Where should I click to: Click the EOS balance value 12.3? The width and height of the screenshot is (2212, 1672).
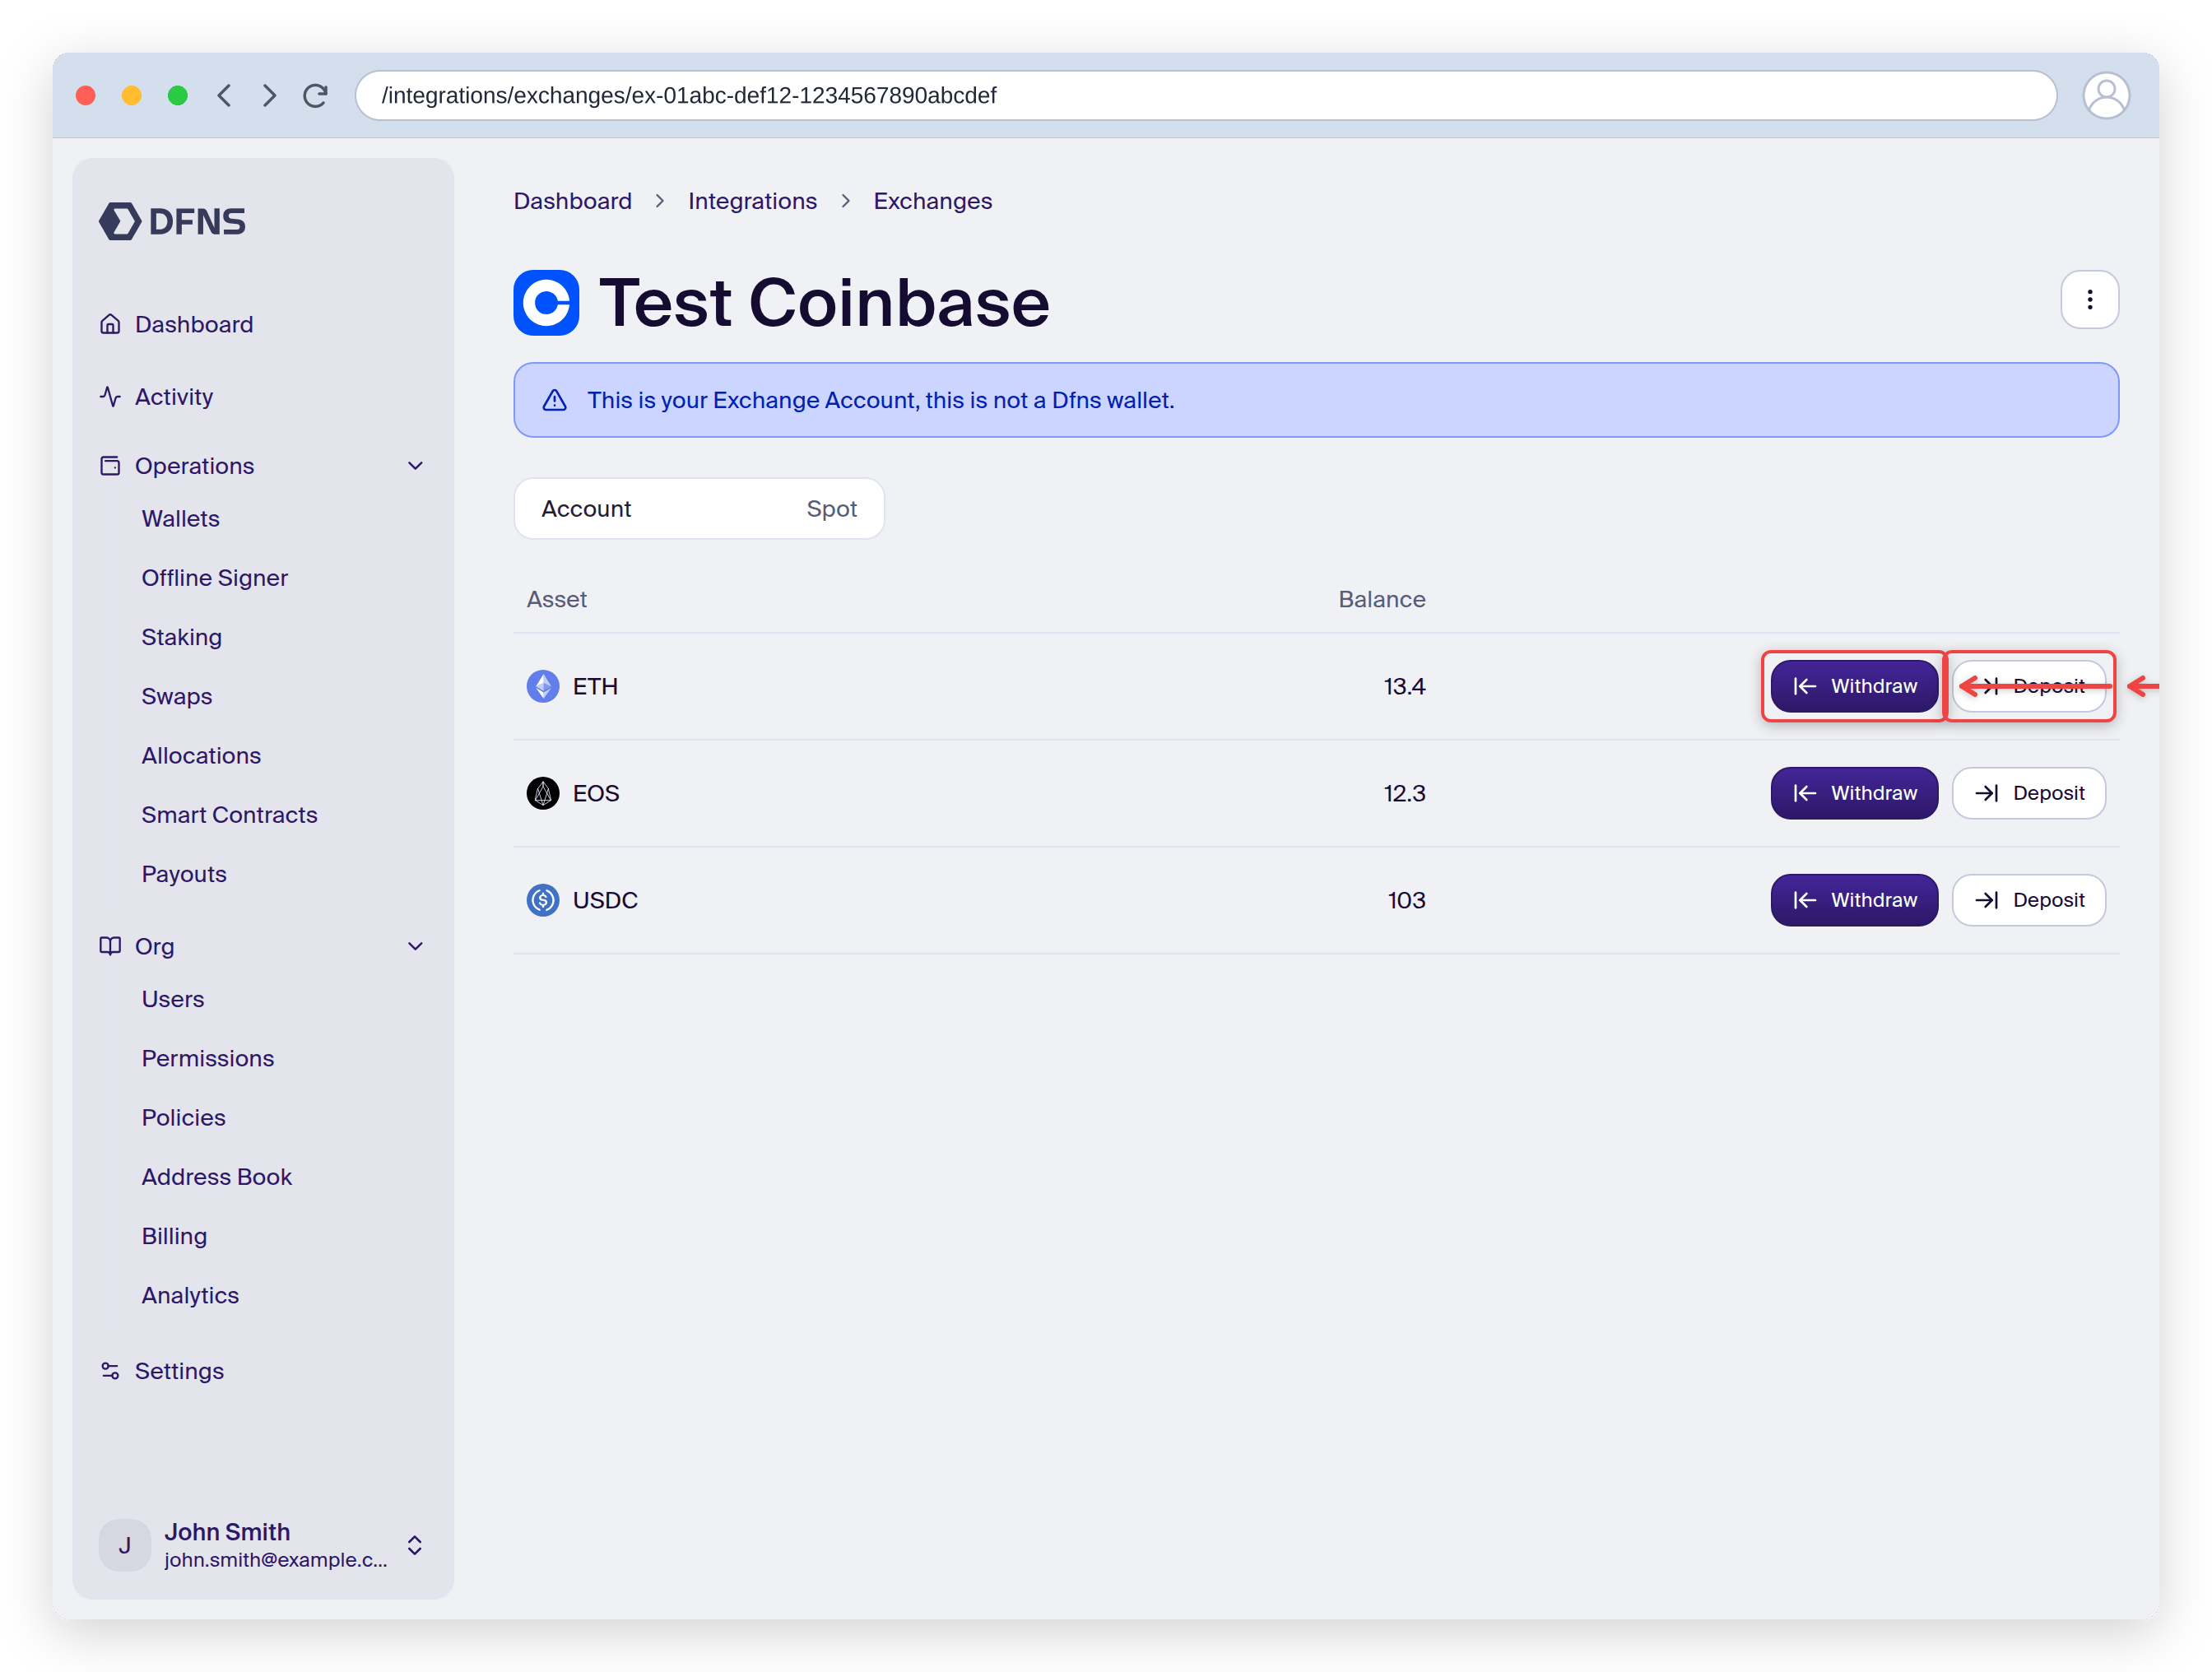click(x=1404, y=793)
